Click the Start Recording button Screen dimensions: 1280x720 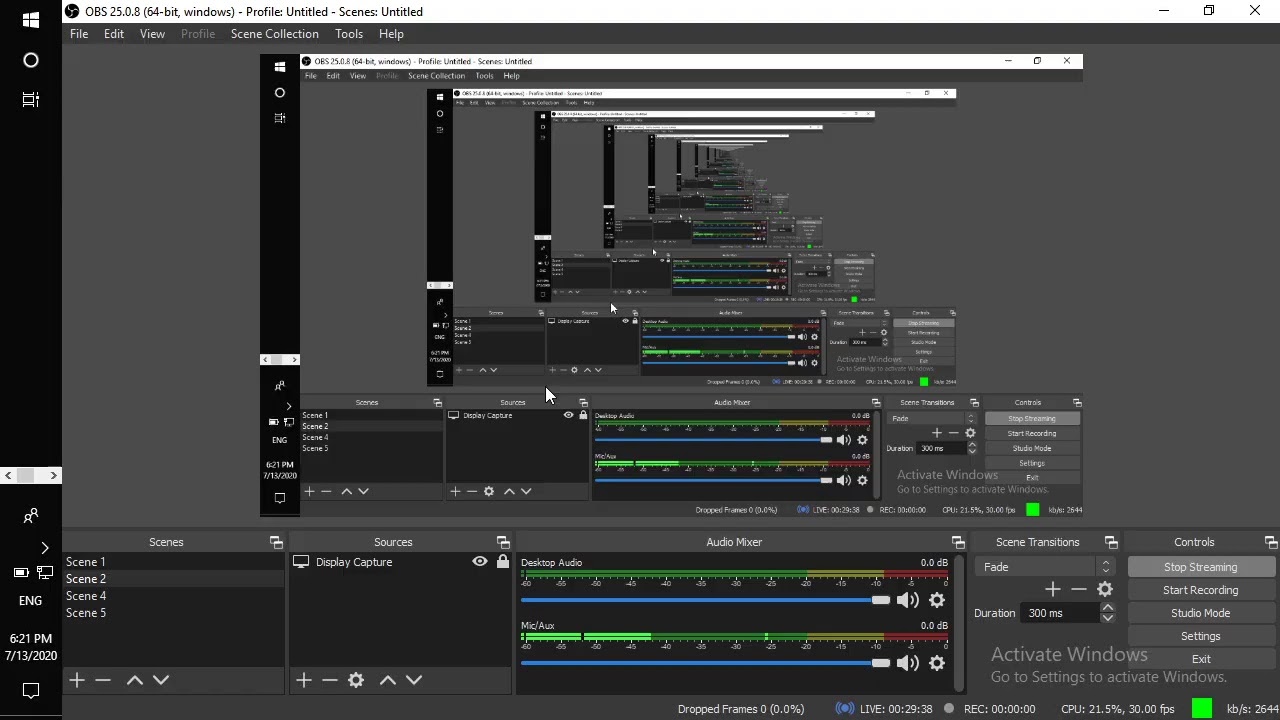(x=1200, y=590)
